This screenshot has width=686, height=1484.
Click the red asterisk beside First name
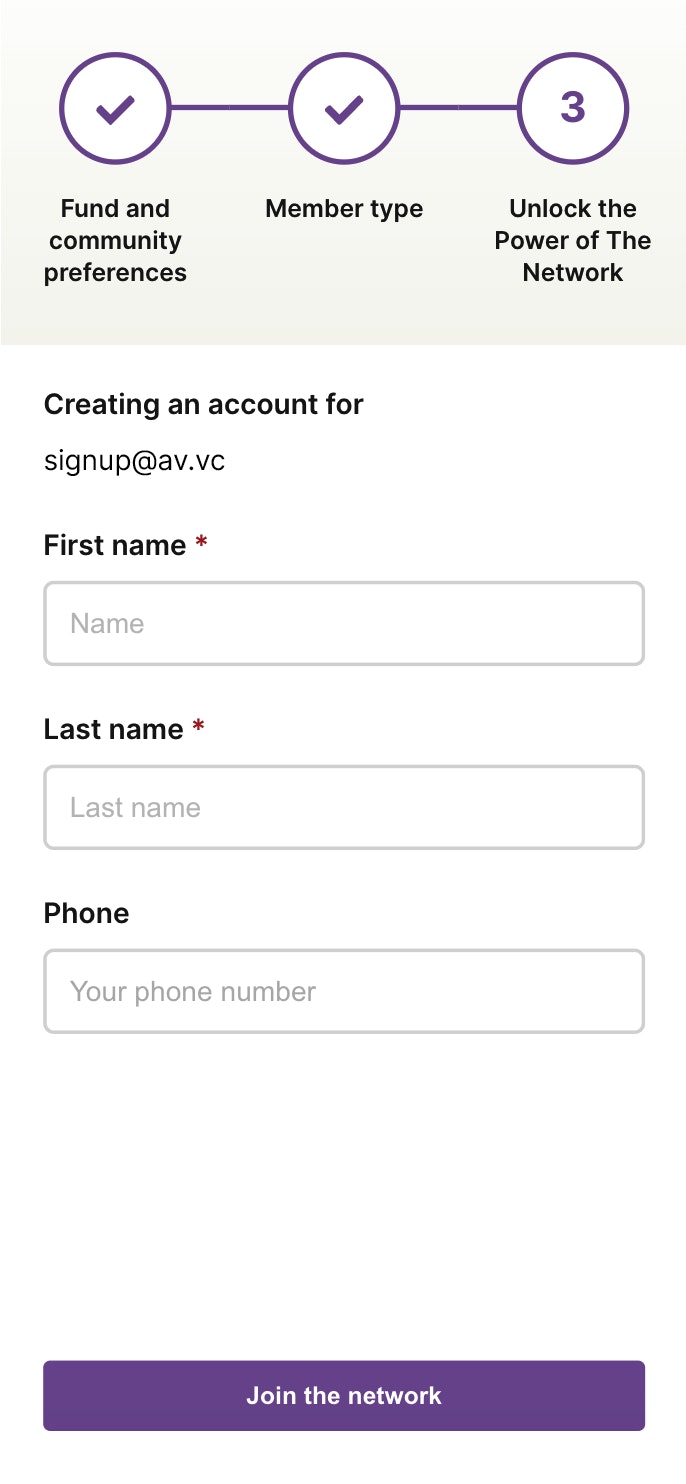[x=202, y=543]
